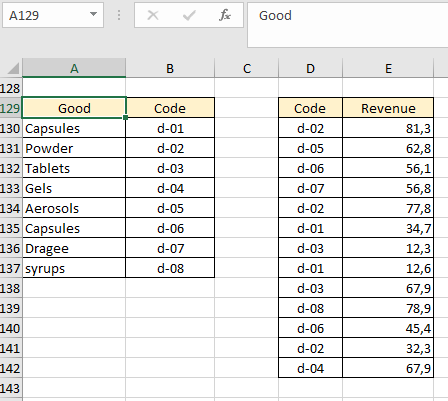The height and width of the screenshot is (401, 448).
Task: Click revenue value 67,9 in row 138
Action: coord(388,288)
